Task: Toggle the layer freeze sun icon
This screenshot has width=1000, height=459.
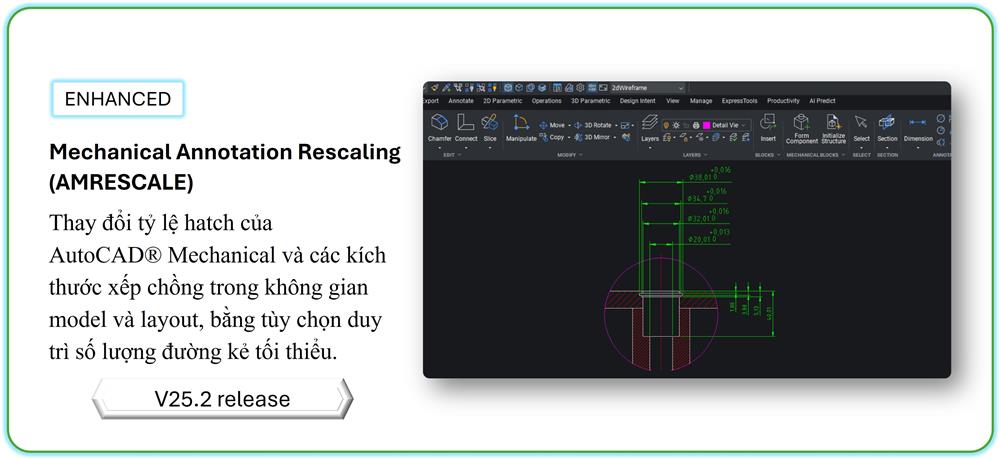Action: 675,126
